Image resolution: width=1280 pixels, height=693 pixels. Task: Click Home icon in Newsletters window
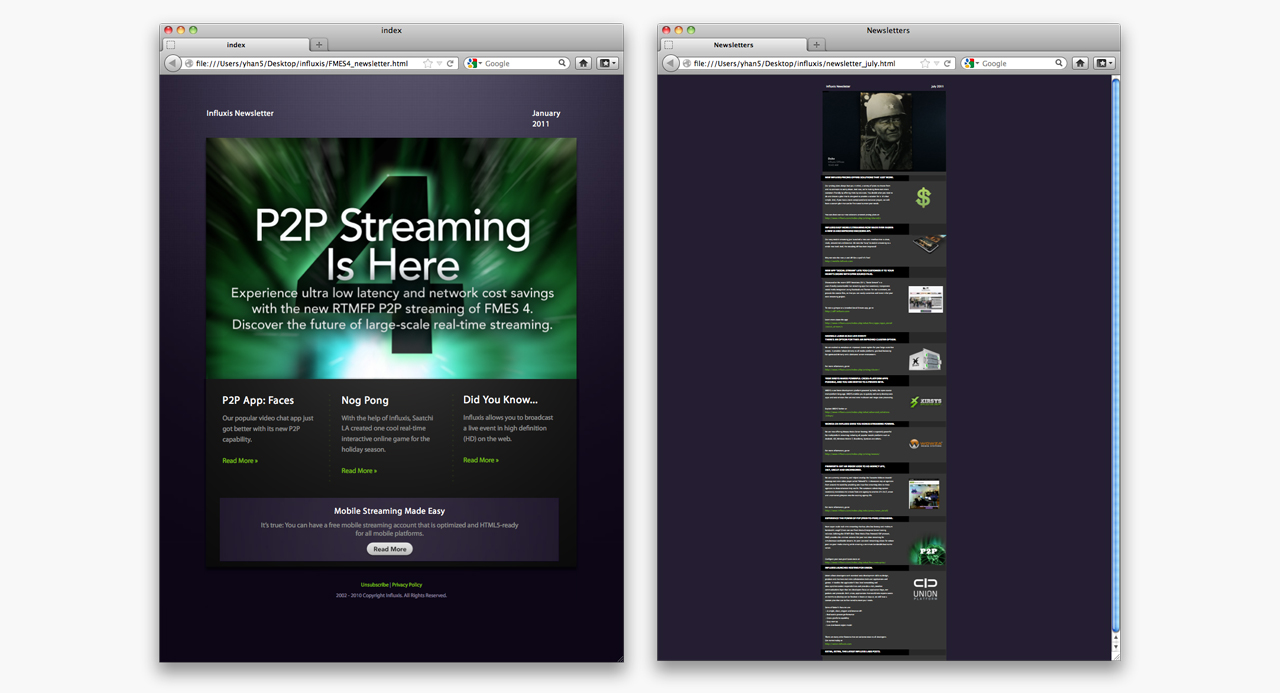coord(1080,63)
